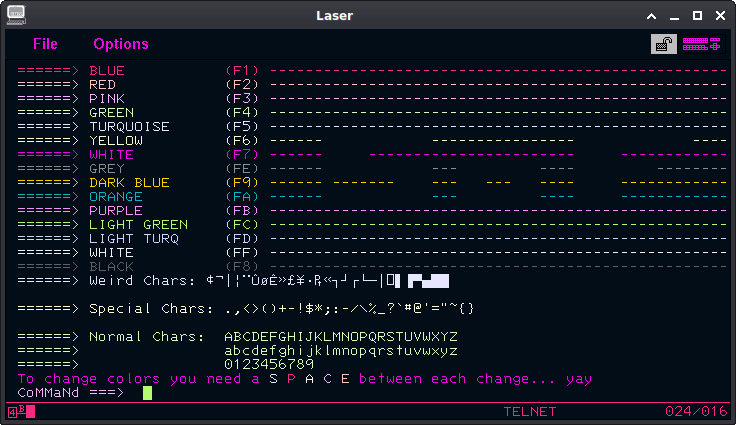Click the (F1) key label

242,71
